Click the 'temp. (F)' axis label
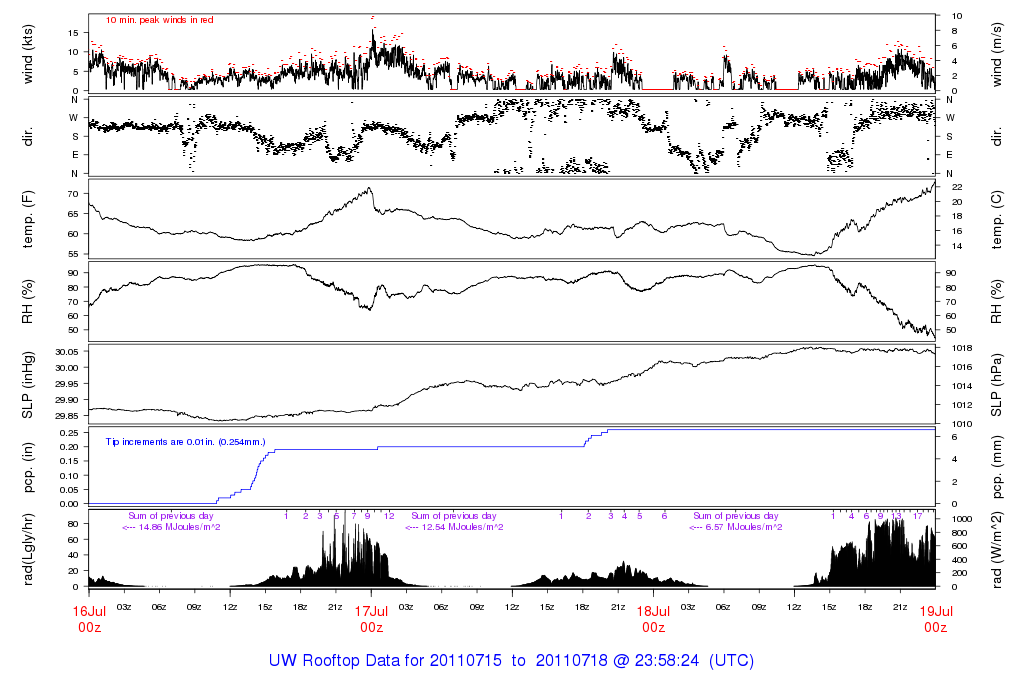The height and width of the screenshot is (700, 1024). pos(27,219)
